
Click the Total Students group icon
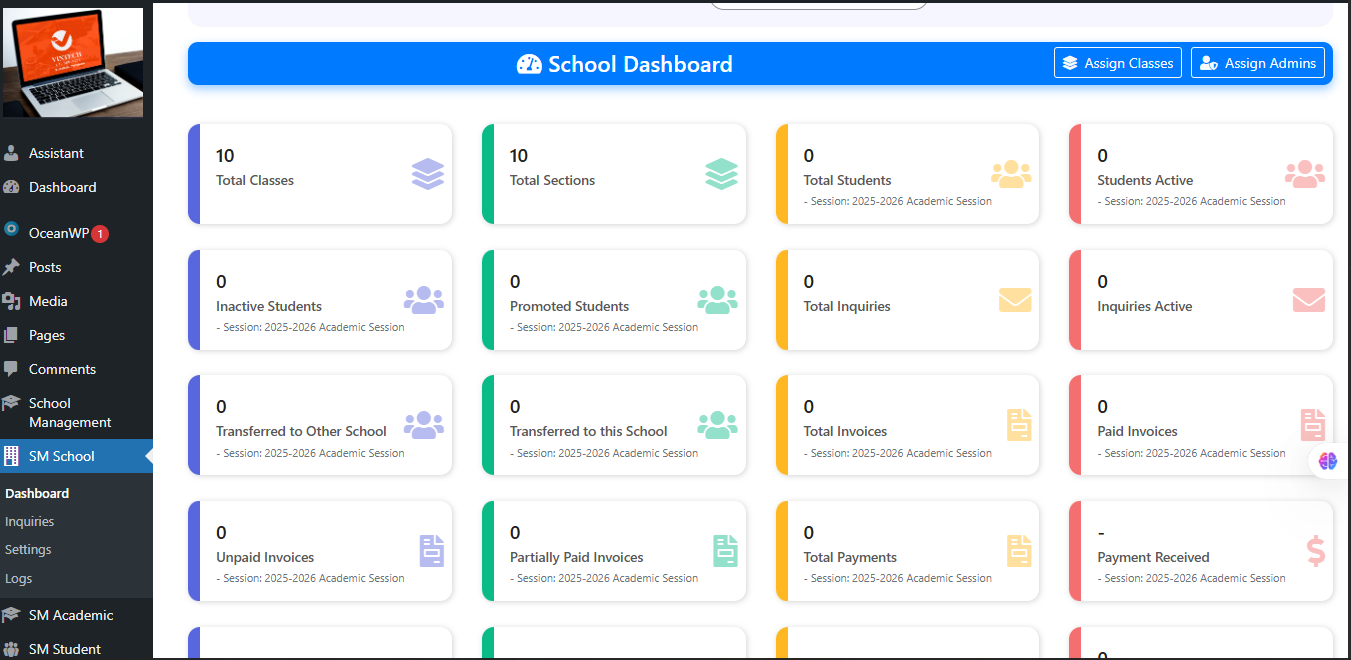pos(1010,174)
